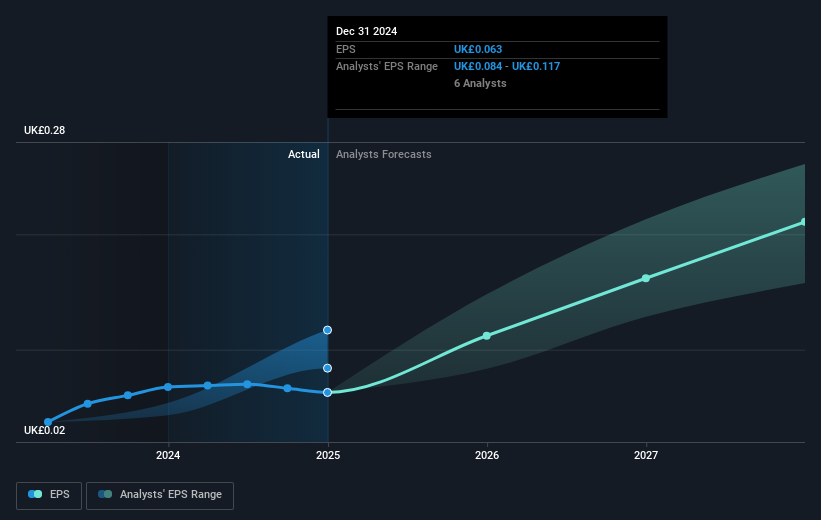821x520 pixels.
Task: Click the Dec 31 2024 tooltip date
Action: pyautogui.click(x=367, y=31)
